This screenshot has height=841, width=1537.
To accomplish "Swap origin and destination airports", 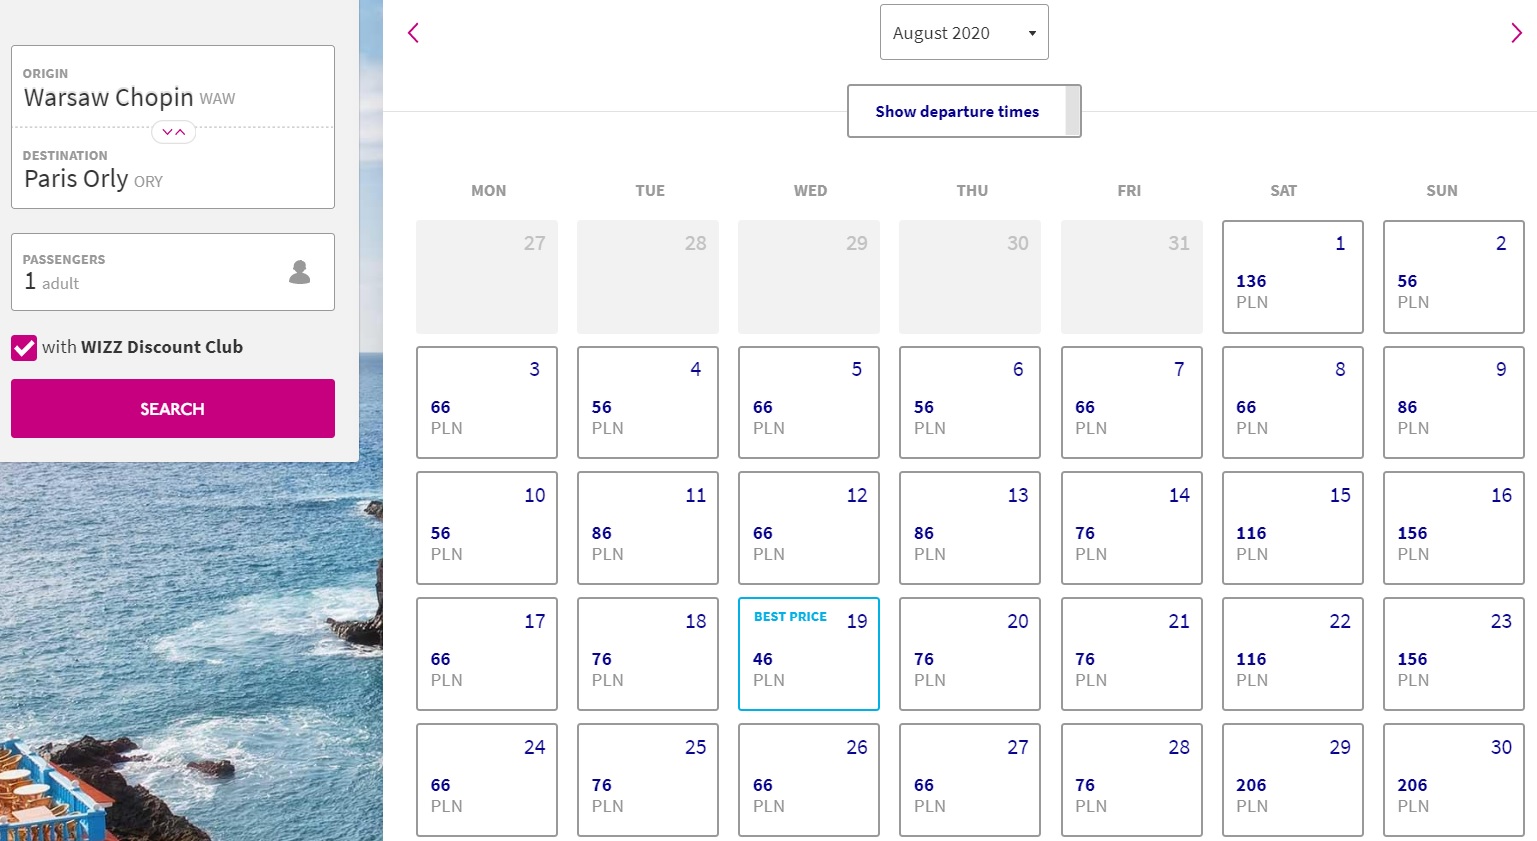I will point(174,132).
